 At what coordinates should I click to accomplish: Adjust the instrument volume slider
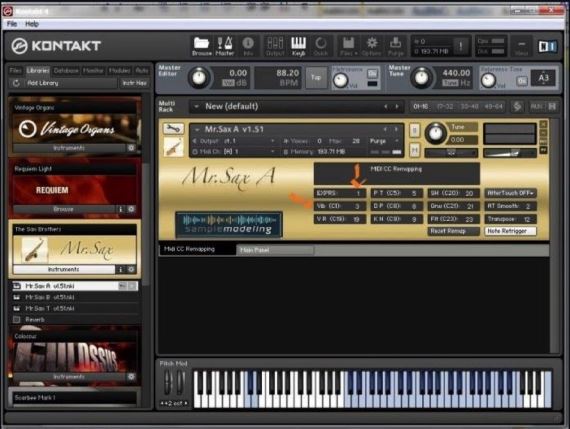tap(509, 153)
